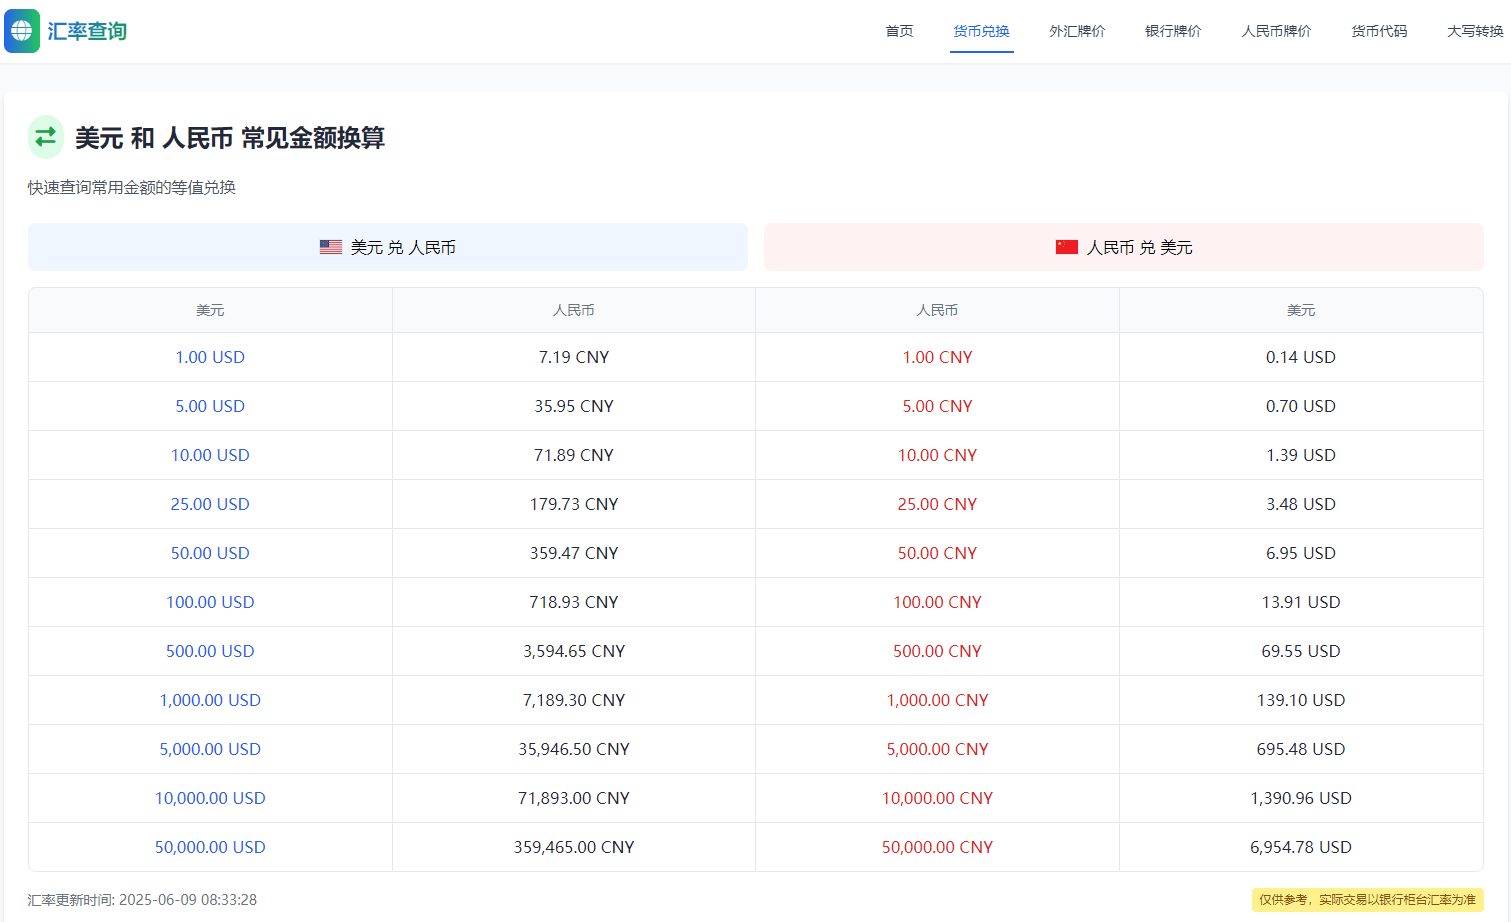Image resolution: width=1511 pixels, height=922 pixels.
Task: Click the 25.00 USD link
Action: tap(210, 504)
